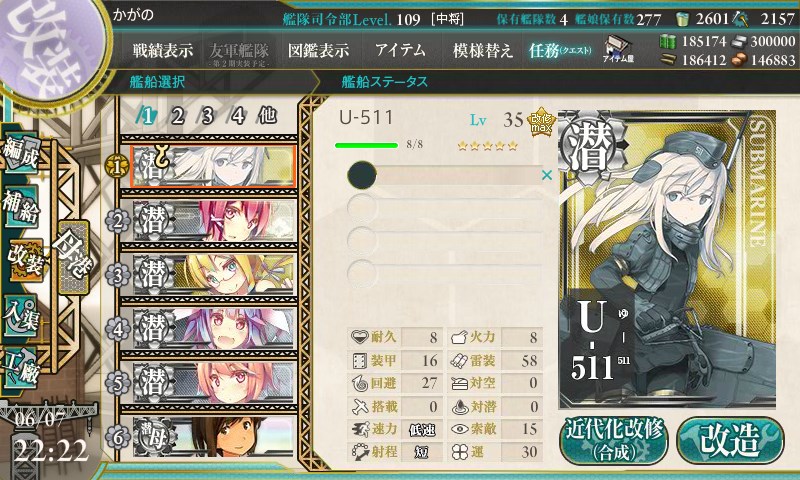Open the 編成 (Organize) sidebar icon
800x480 pixels.
tap(20, 153)
